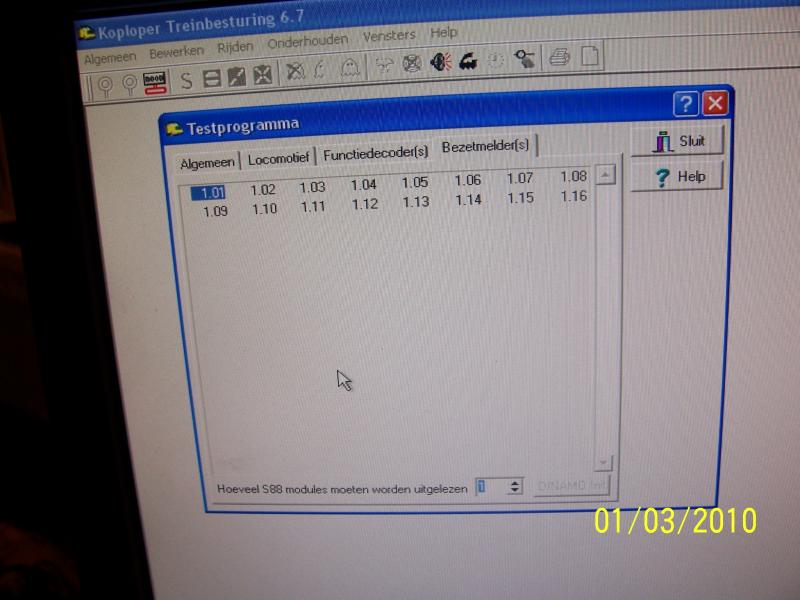800x600 pixels.
Task: Select the Bezetmelder(s) tab
Action: click(x=485, y=146)
